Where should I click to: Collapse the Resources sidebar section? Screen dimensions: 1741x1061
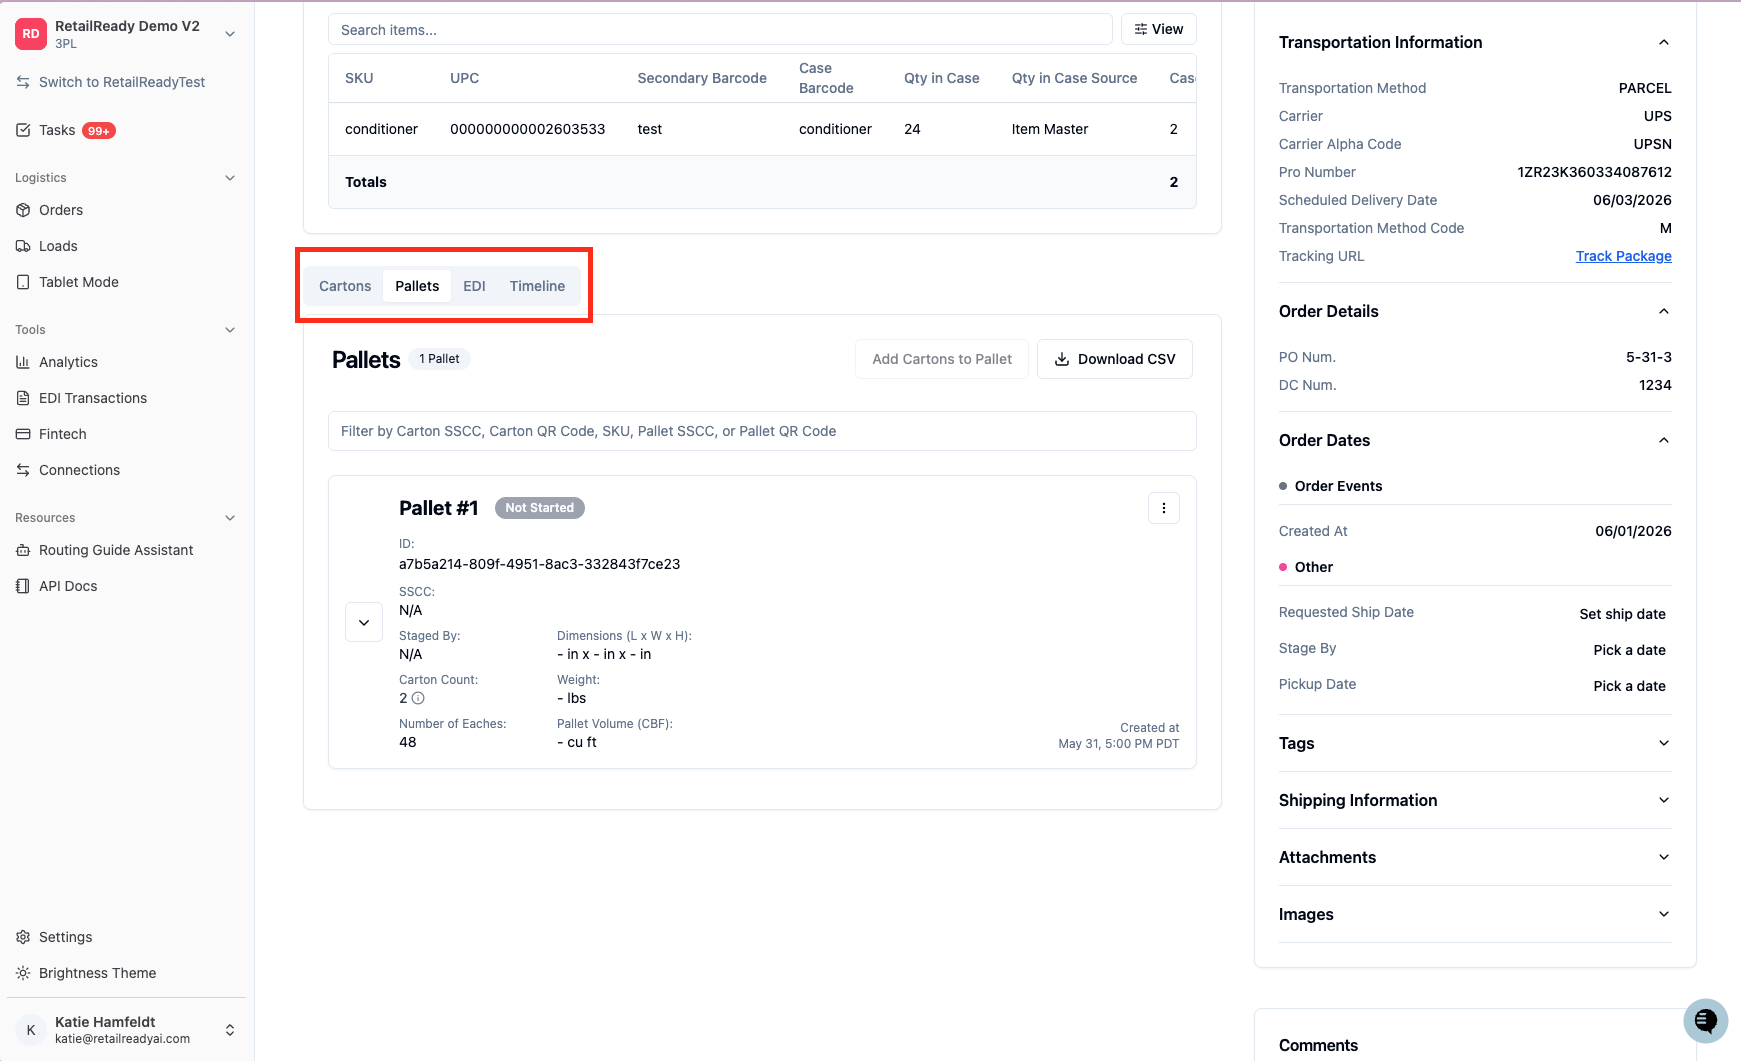[x=230, y=518]
